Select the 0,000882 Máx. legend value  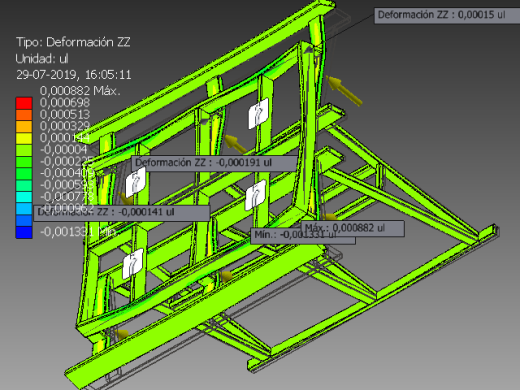click(80, 91)
